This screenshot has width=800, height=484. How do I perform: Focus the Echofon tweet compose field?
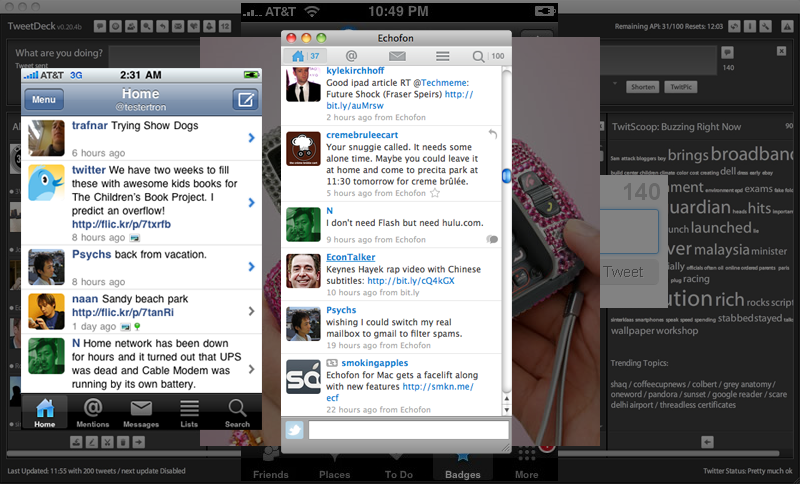coord(408,430)
